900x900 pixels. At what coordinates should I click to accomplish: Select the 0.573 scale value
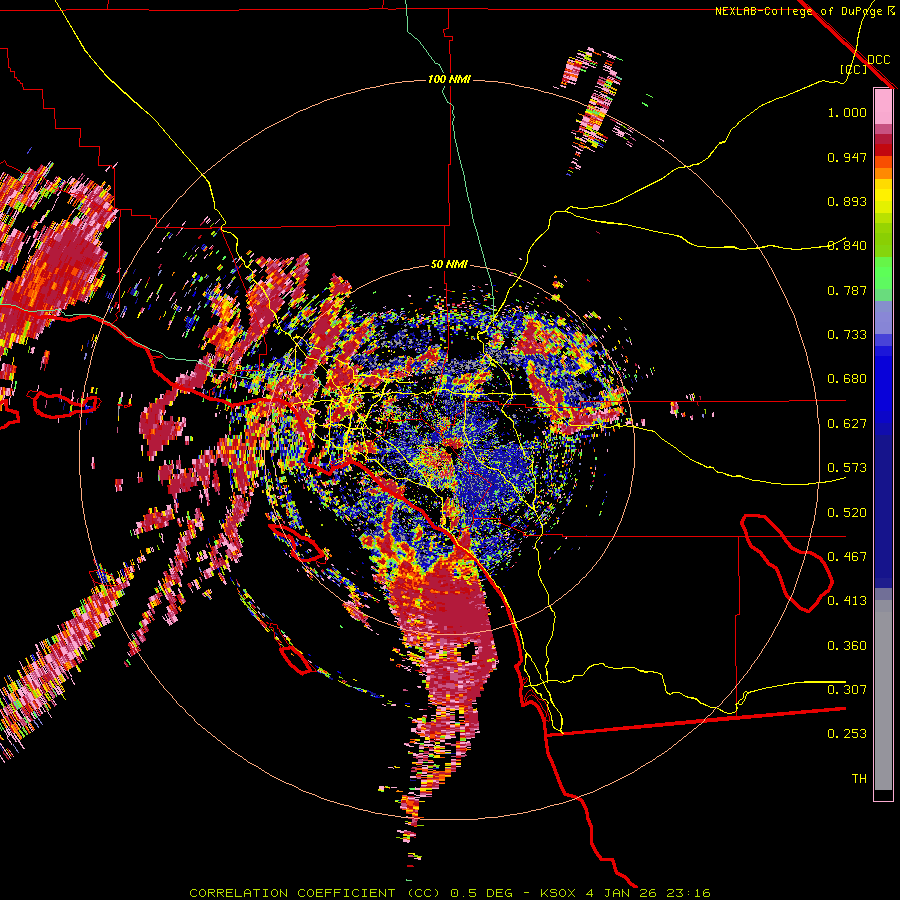[847, 468]
